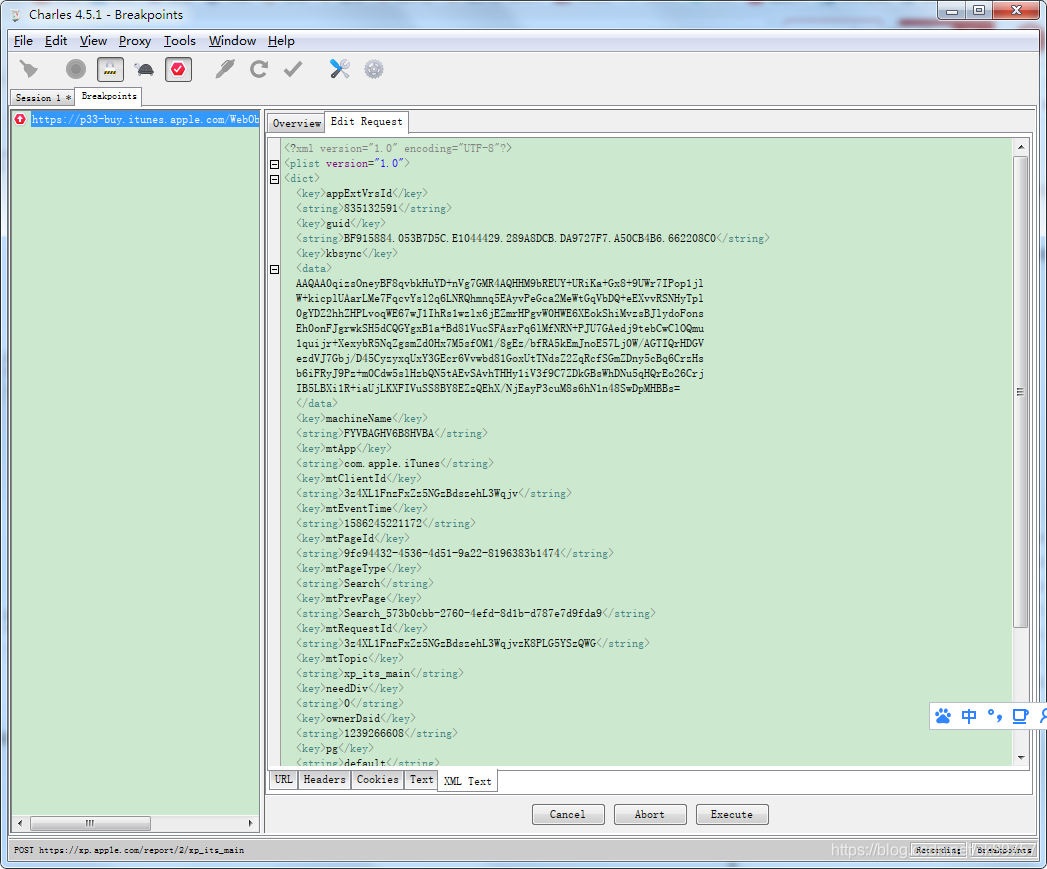
Task: Toggle the Chinese input mode icon
Action: tap(969, 716)
